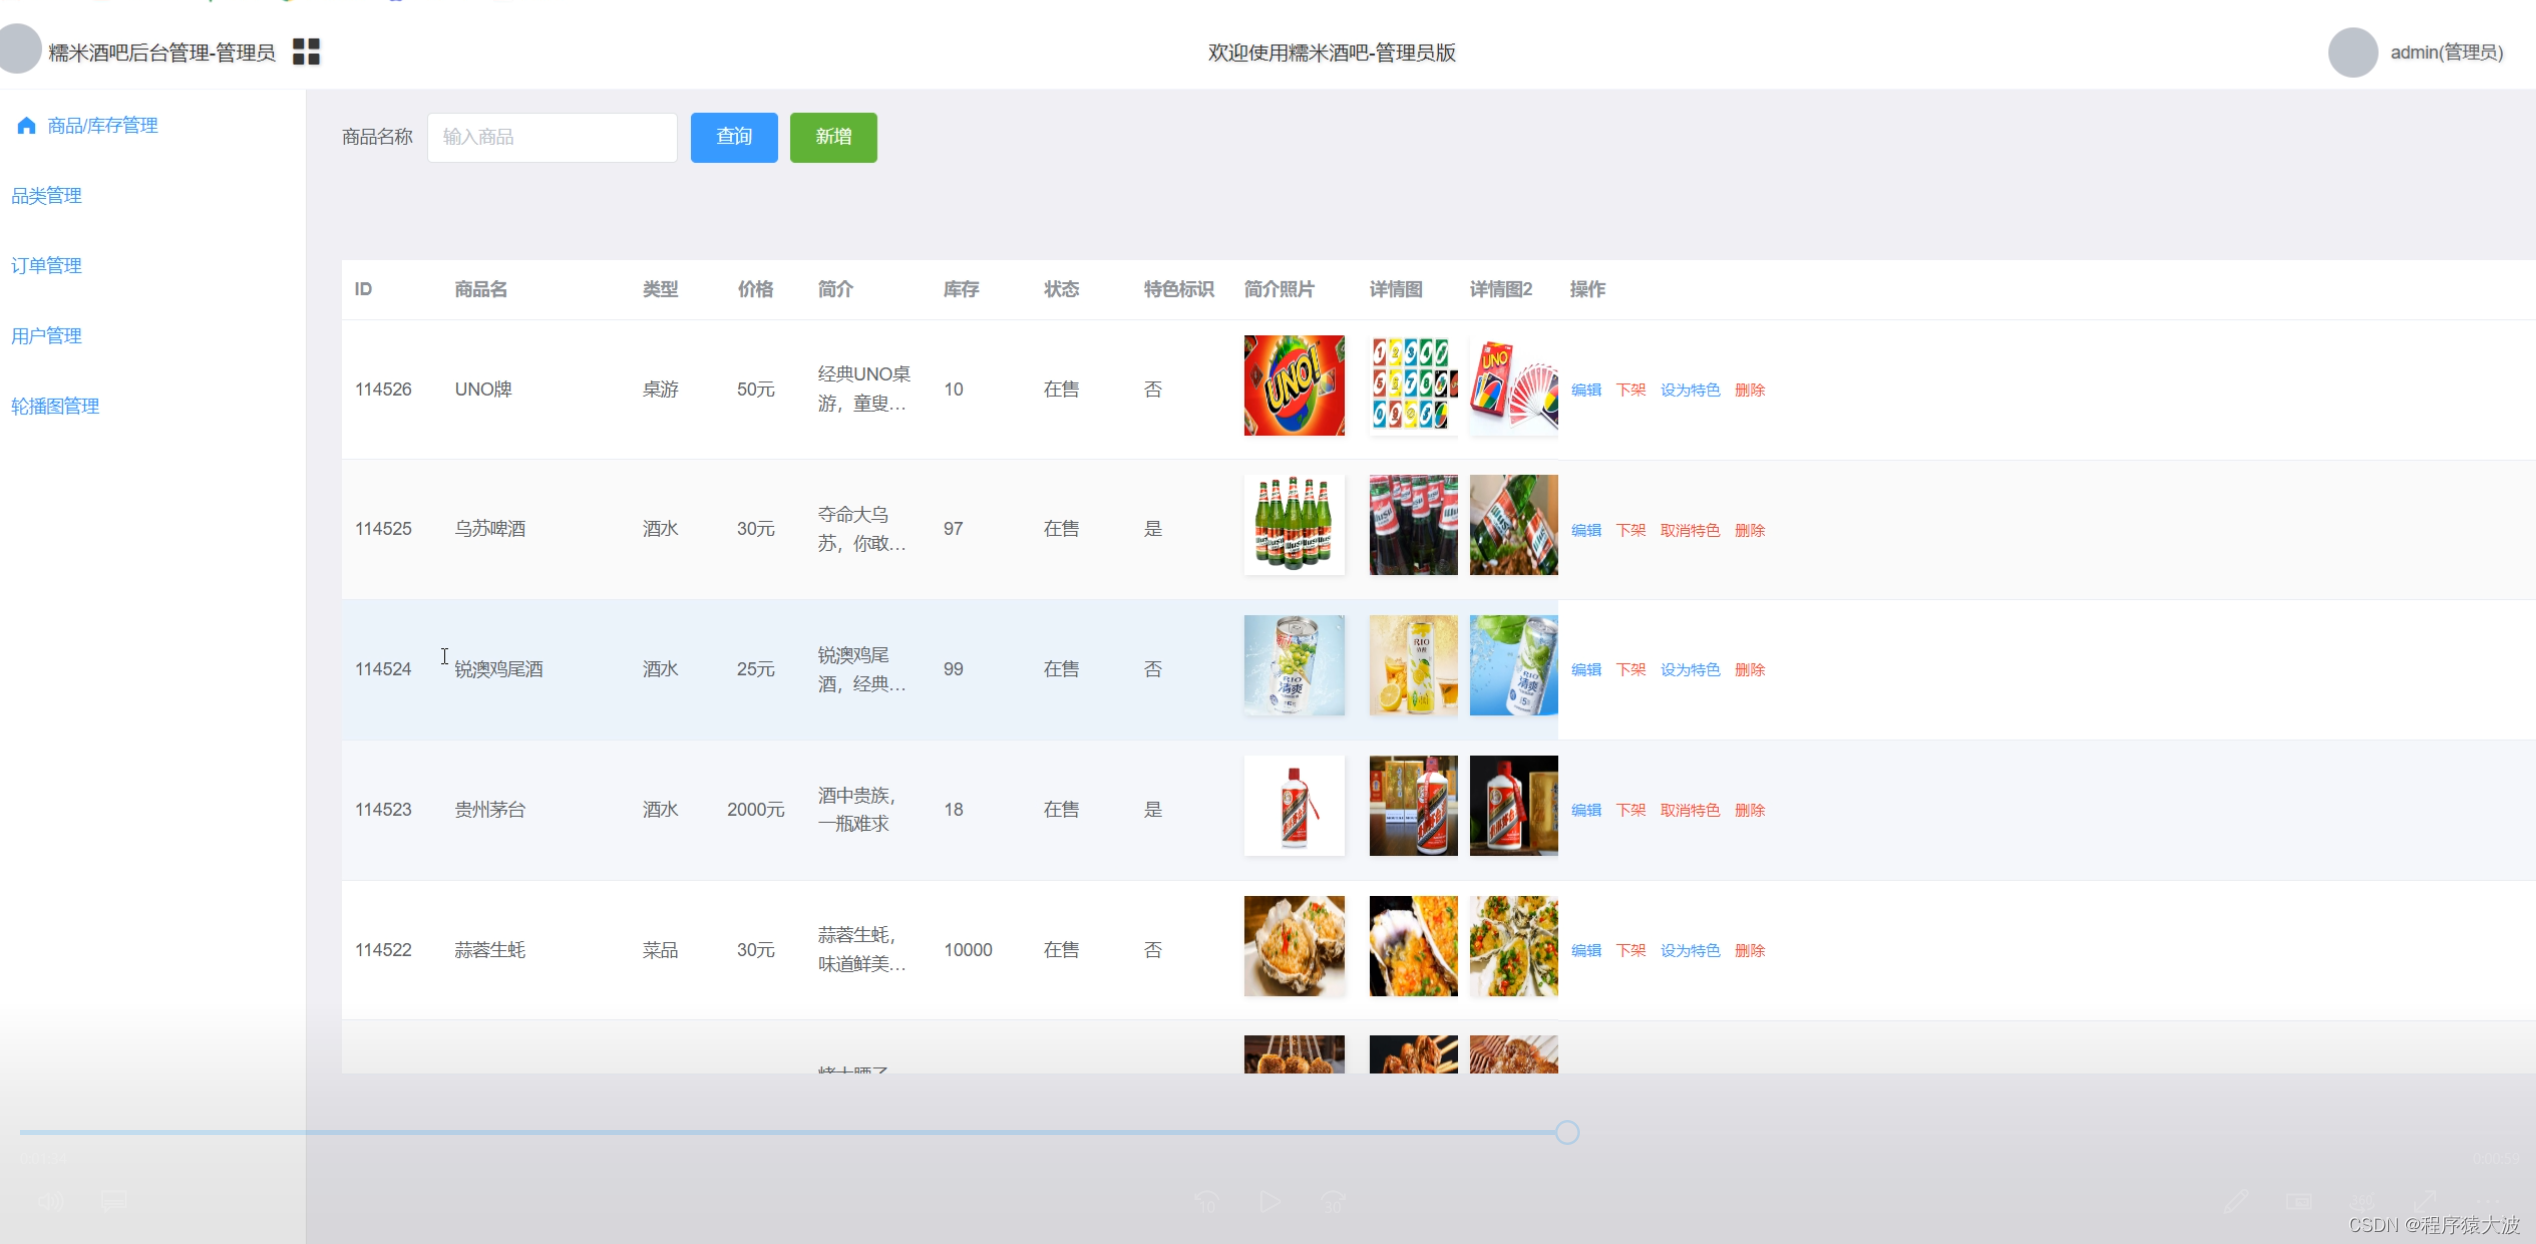Click 取消特色 for 乌苏啤酒
This screenshot has width=2536, height=1244.
click(x=1690, y=530)
